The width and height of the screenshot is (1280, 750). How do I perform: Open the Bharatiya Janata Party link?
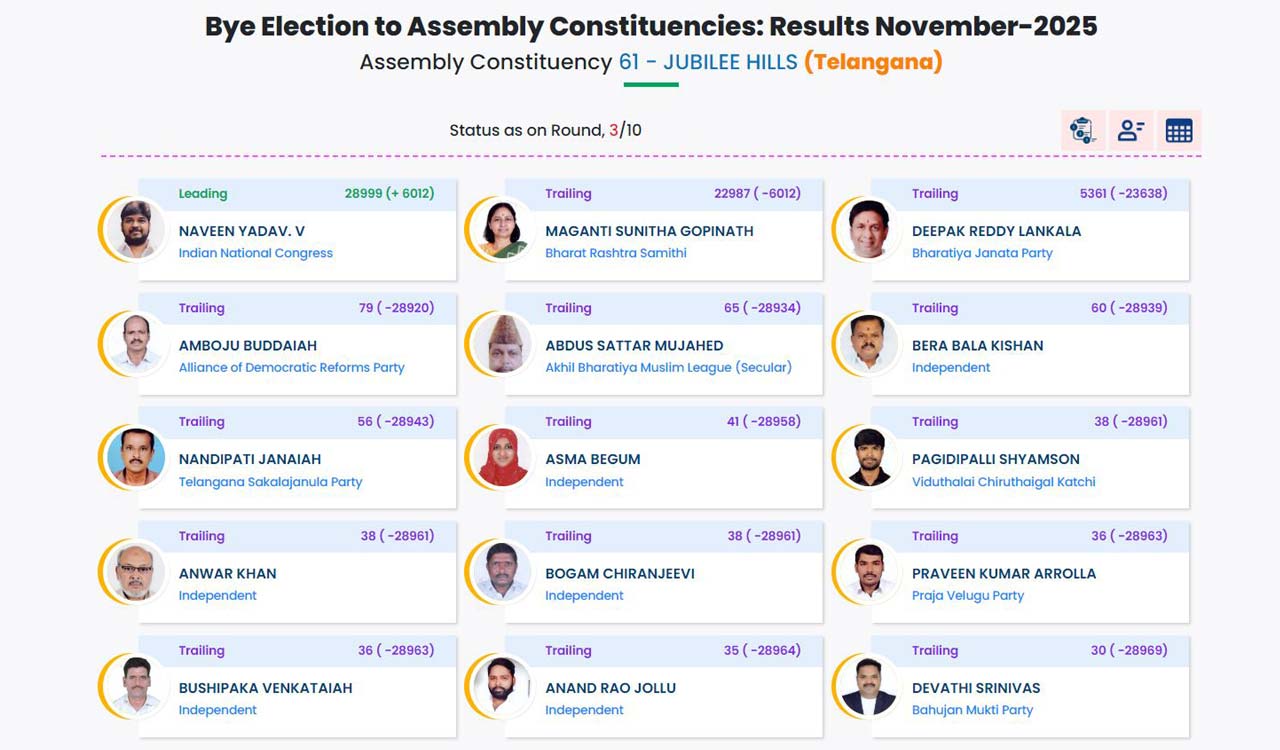point(981,253)
